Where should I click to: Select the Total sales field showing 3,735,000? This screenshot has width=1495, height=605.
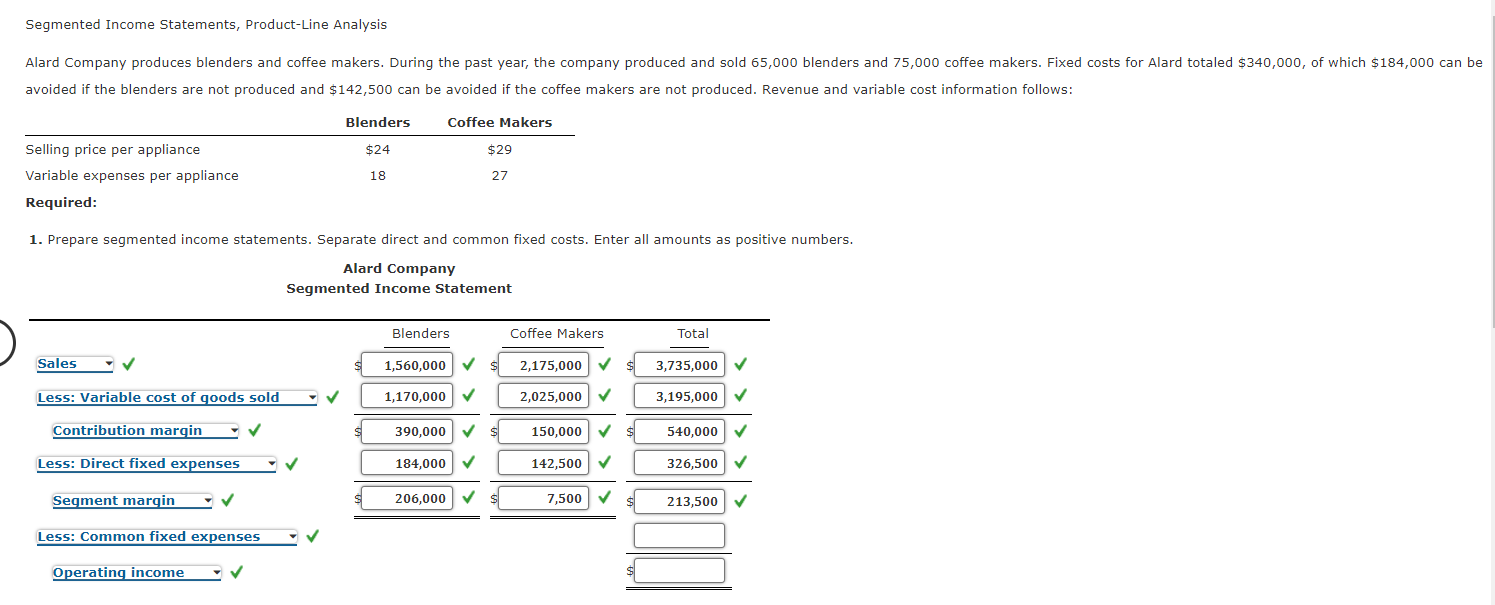679,365
